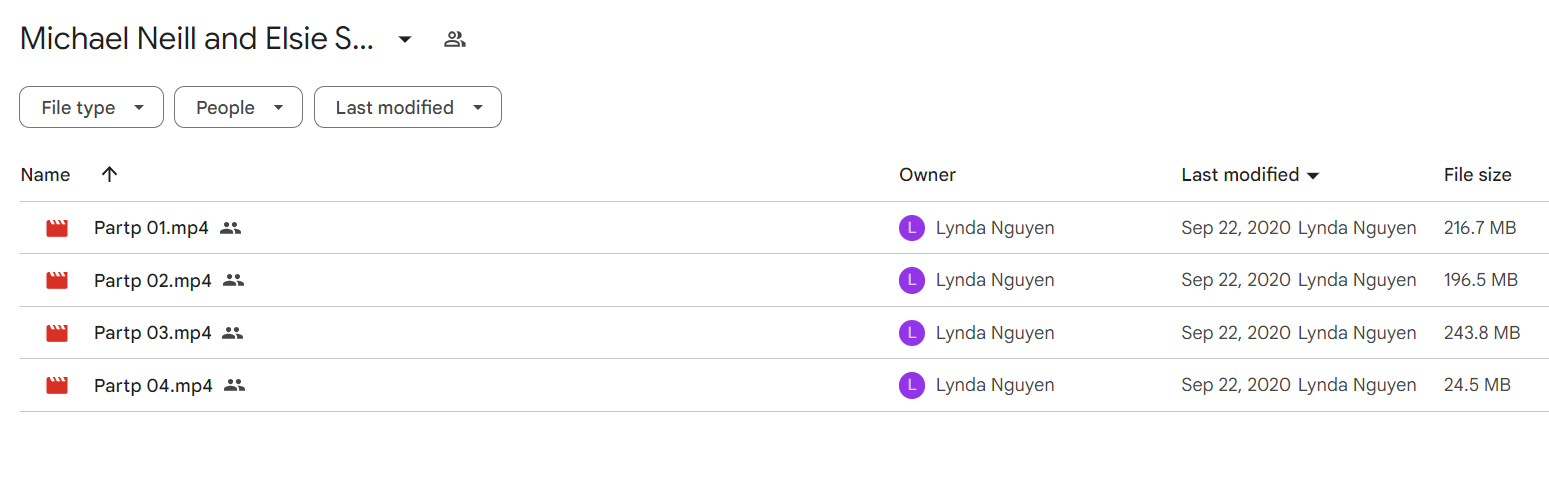Open the Last modified filter chip
The height and width of the screenshot is (500, 1549).
[408, 107]
